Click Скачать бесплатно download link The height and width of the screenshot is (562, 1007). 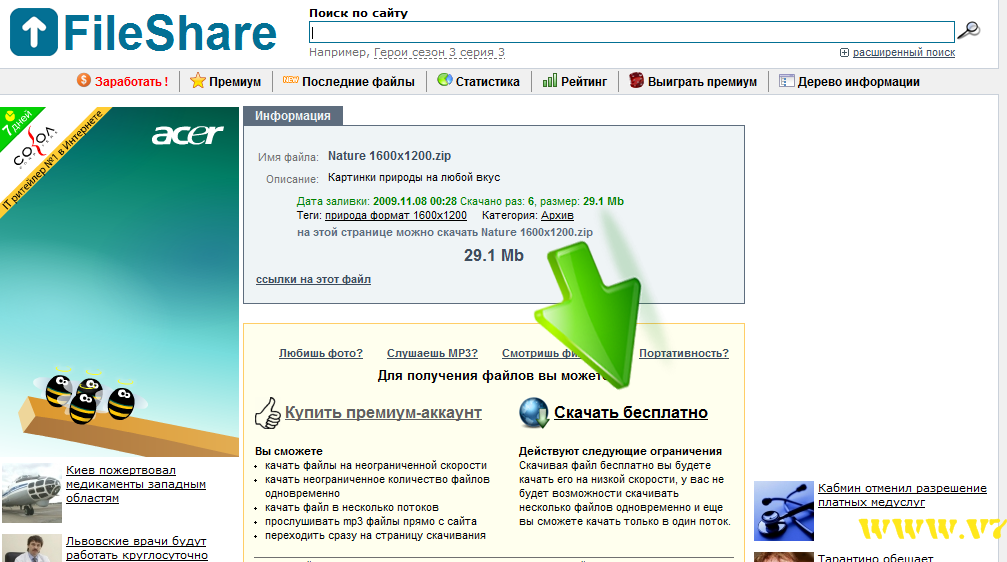(x=631, y=413)
